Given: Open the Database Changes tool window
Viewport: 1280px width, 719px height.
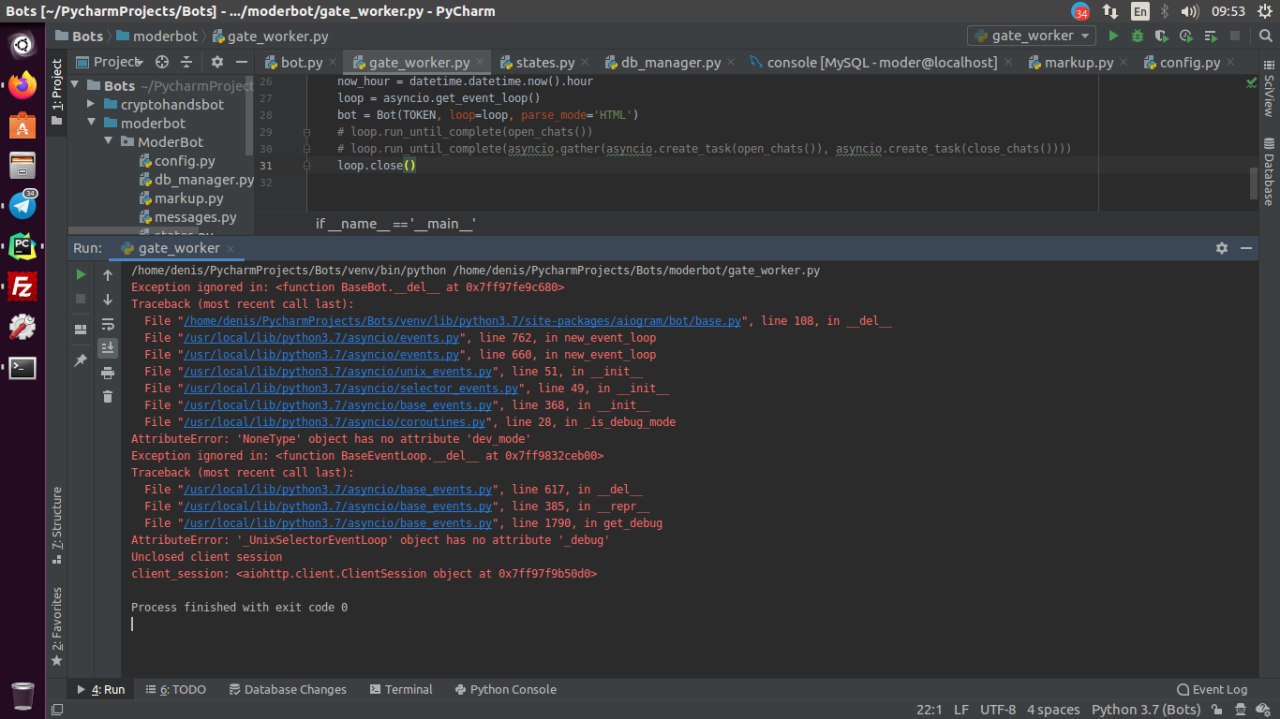Looking at the screenshot, I should 287,689.
